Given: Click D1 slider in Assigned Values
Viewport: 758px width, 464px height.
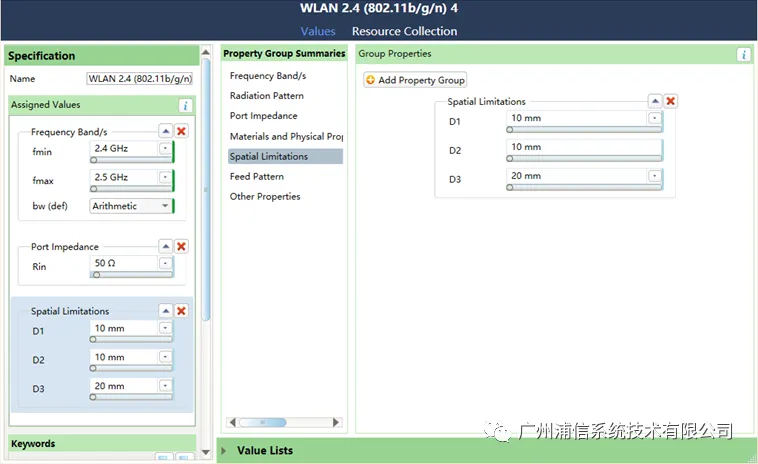Looking at the screenshot, I should (131, 340).
